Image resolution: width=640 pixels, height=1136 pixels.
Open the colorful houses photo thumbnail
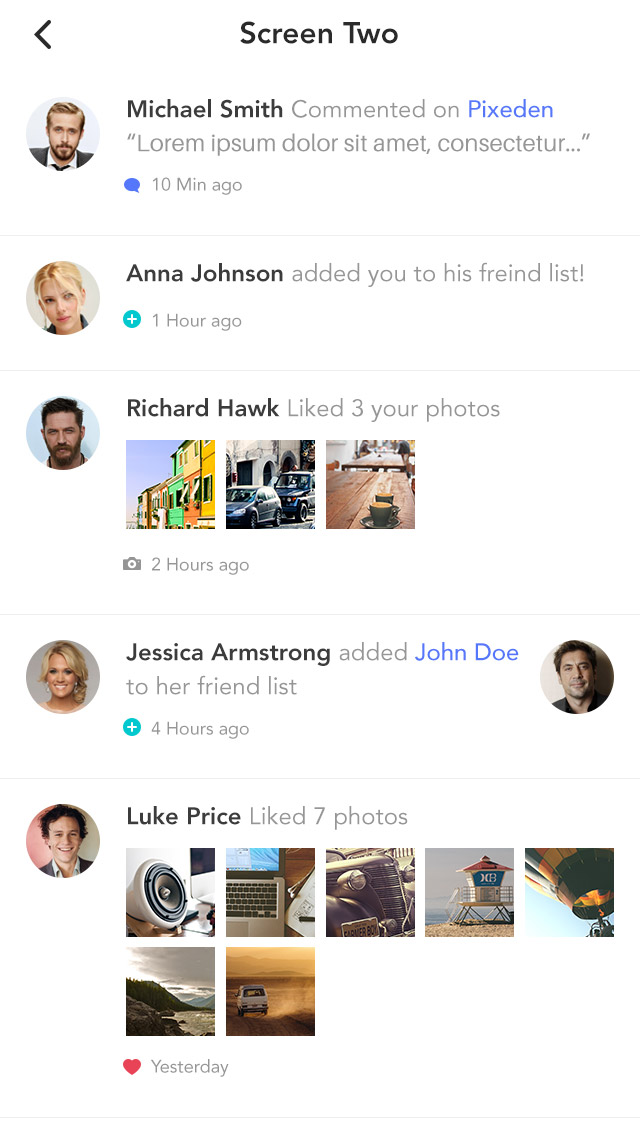170,485
